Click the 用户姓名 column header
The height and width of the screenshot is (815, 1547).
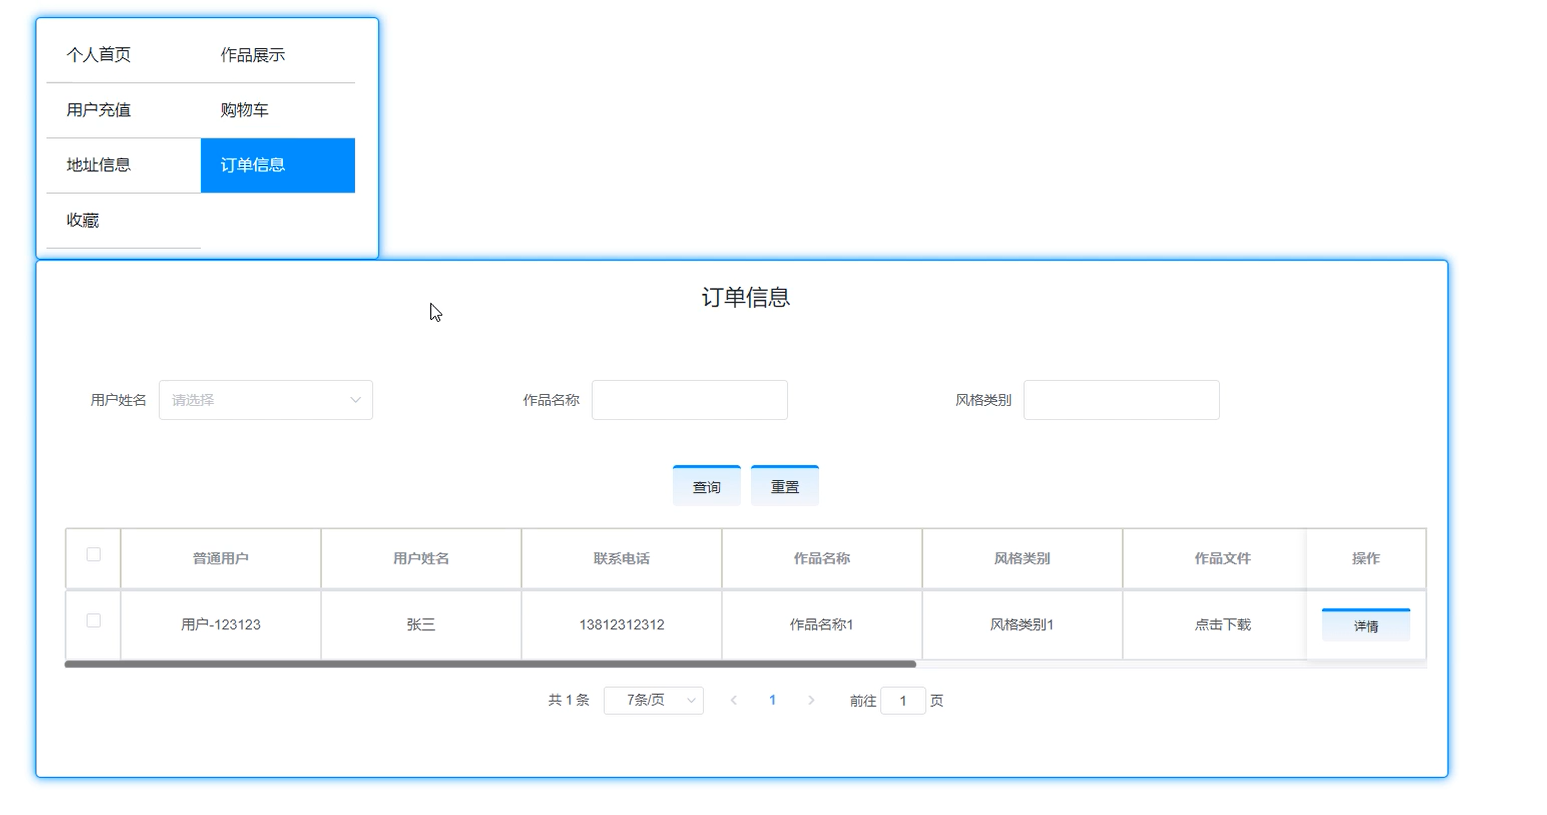[x=421, y=559]
